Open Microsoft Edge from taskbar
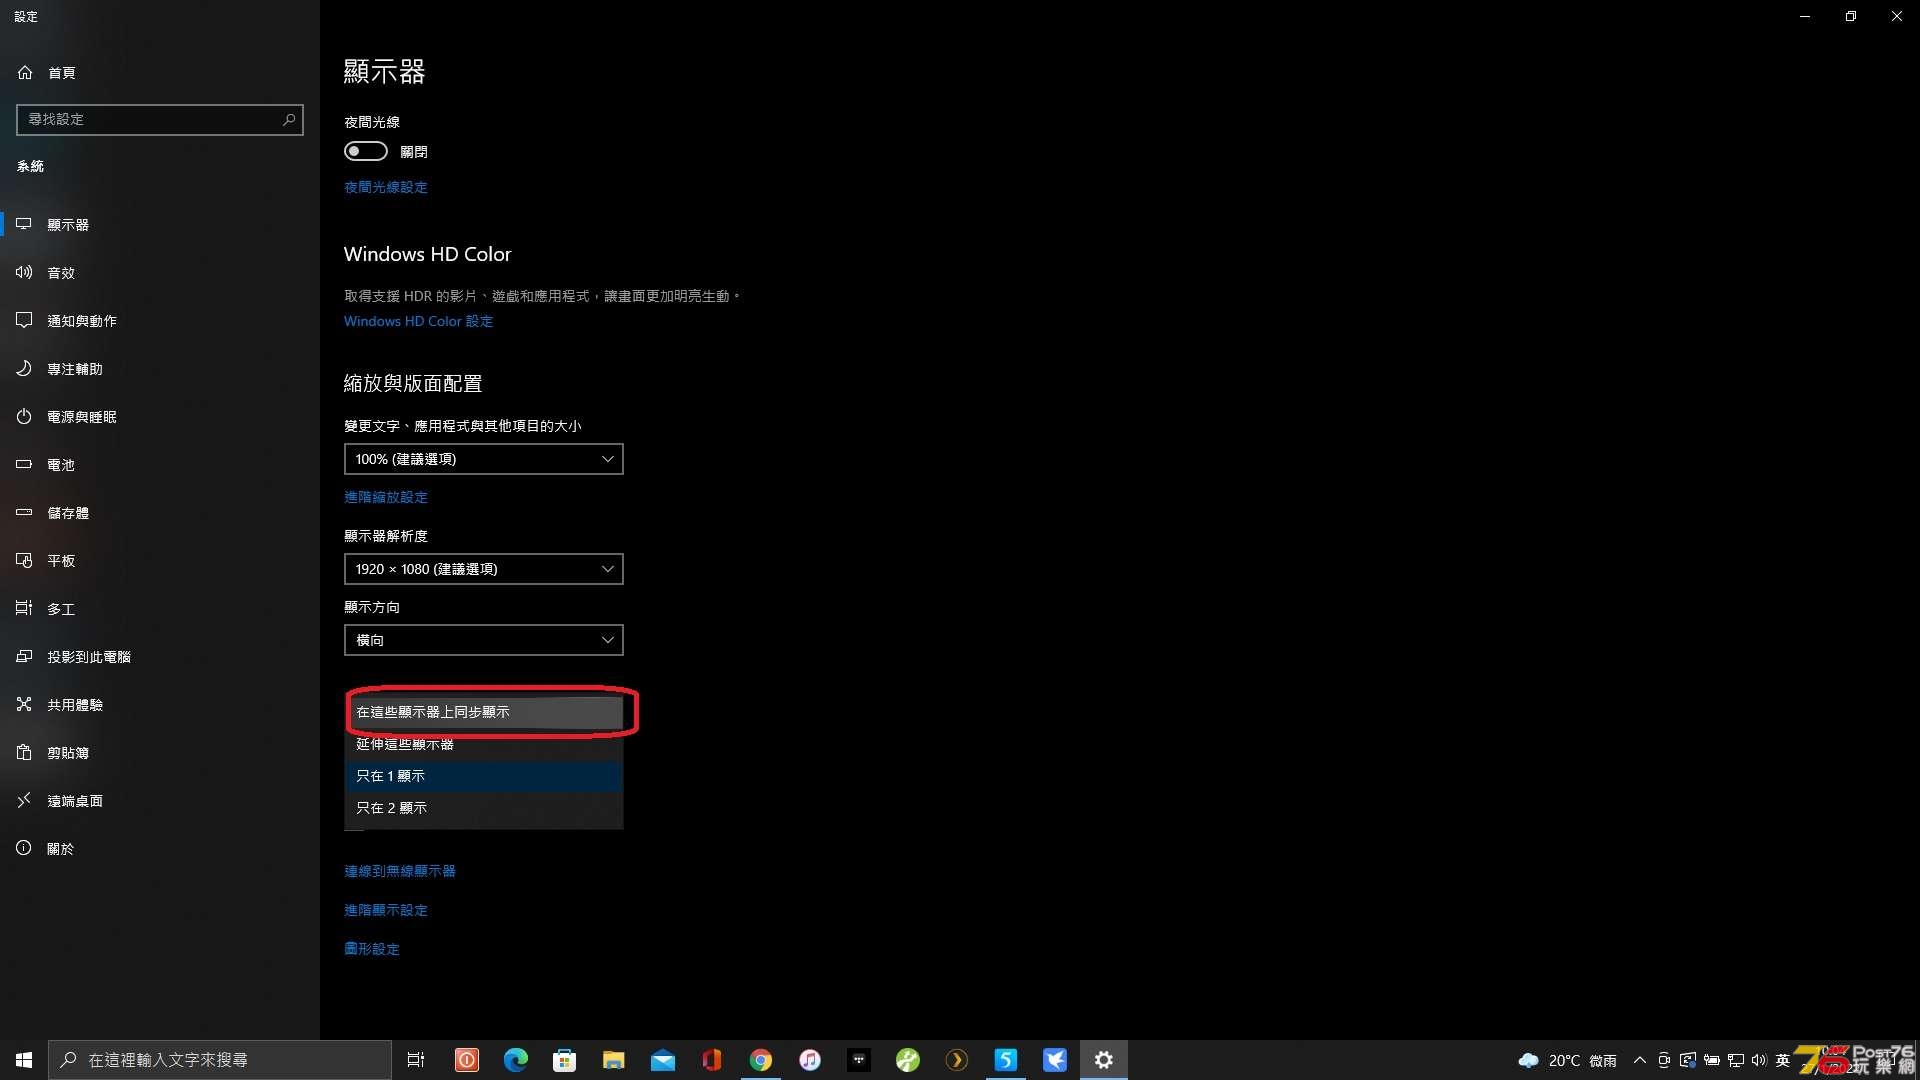1920x1080 pixels. (x=515, y=1060)
